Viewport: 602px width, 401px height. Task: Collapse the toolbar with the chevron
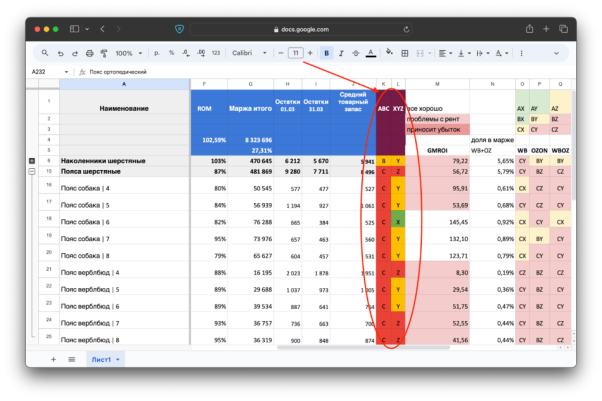(x=556, y=53)
